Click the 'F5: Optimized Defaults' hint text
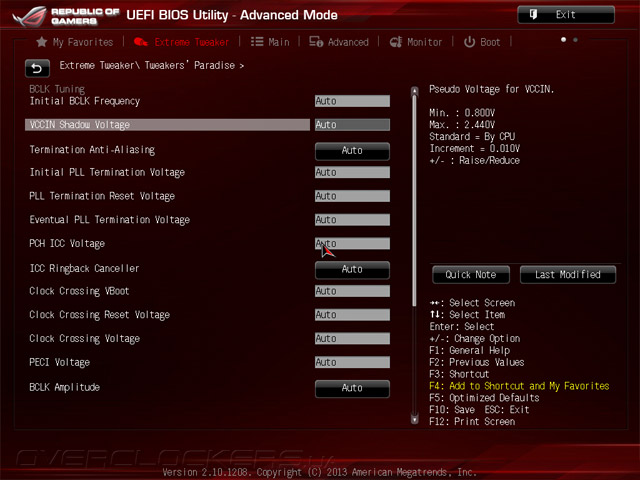 484,398
